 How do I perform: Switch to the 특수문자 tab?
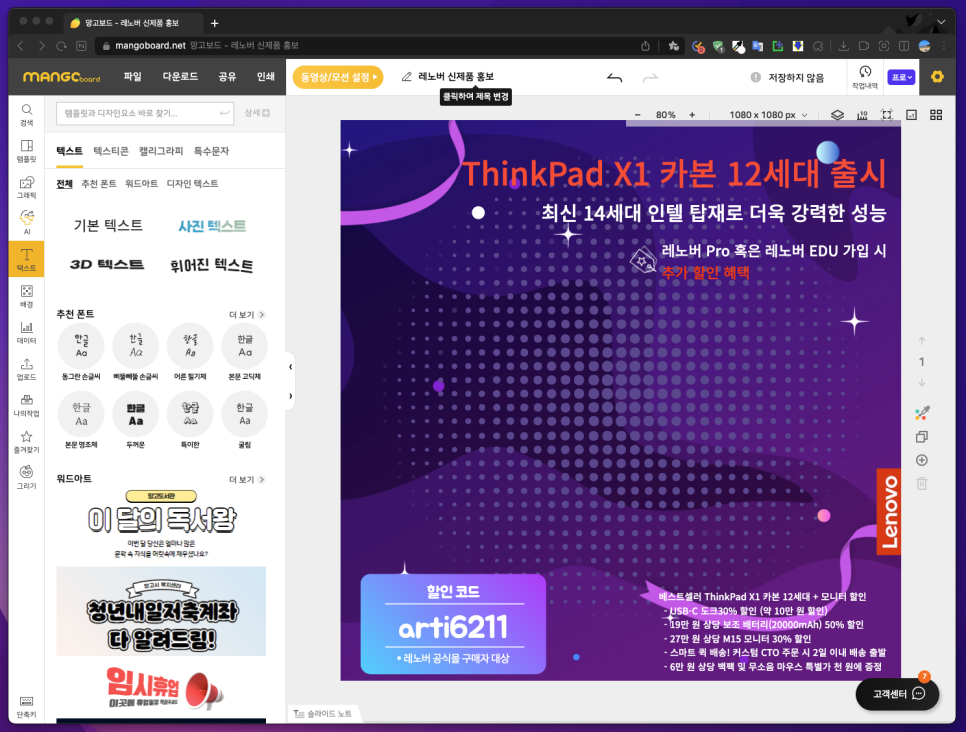(211, 151)
